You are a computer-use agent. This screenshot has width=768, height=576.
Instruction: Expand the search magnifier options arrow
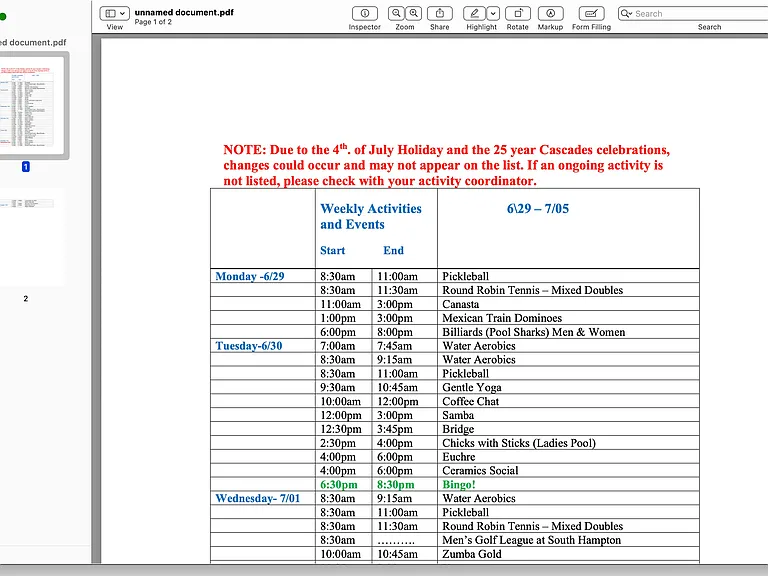pos(626,14)
